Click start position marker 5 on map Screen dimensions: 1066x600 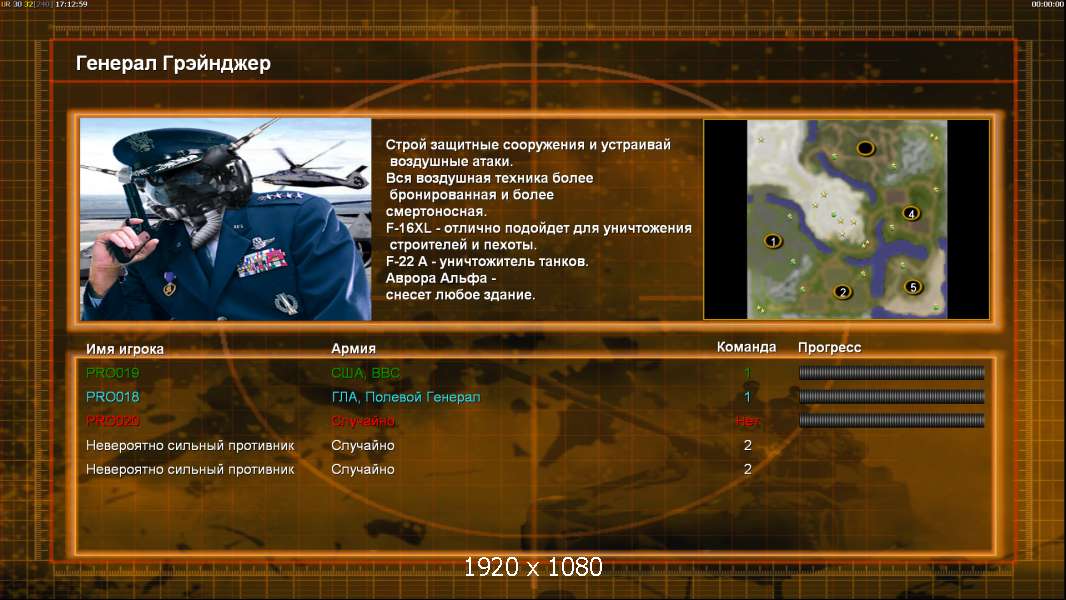(913, 287)
